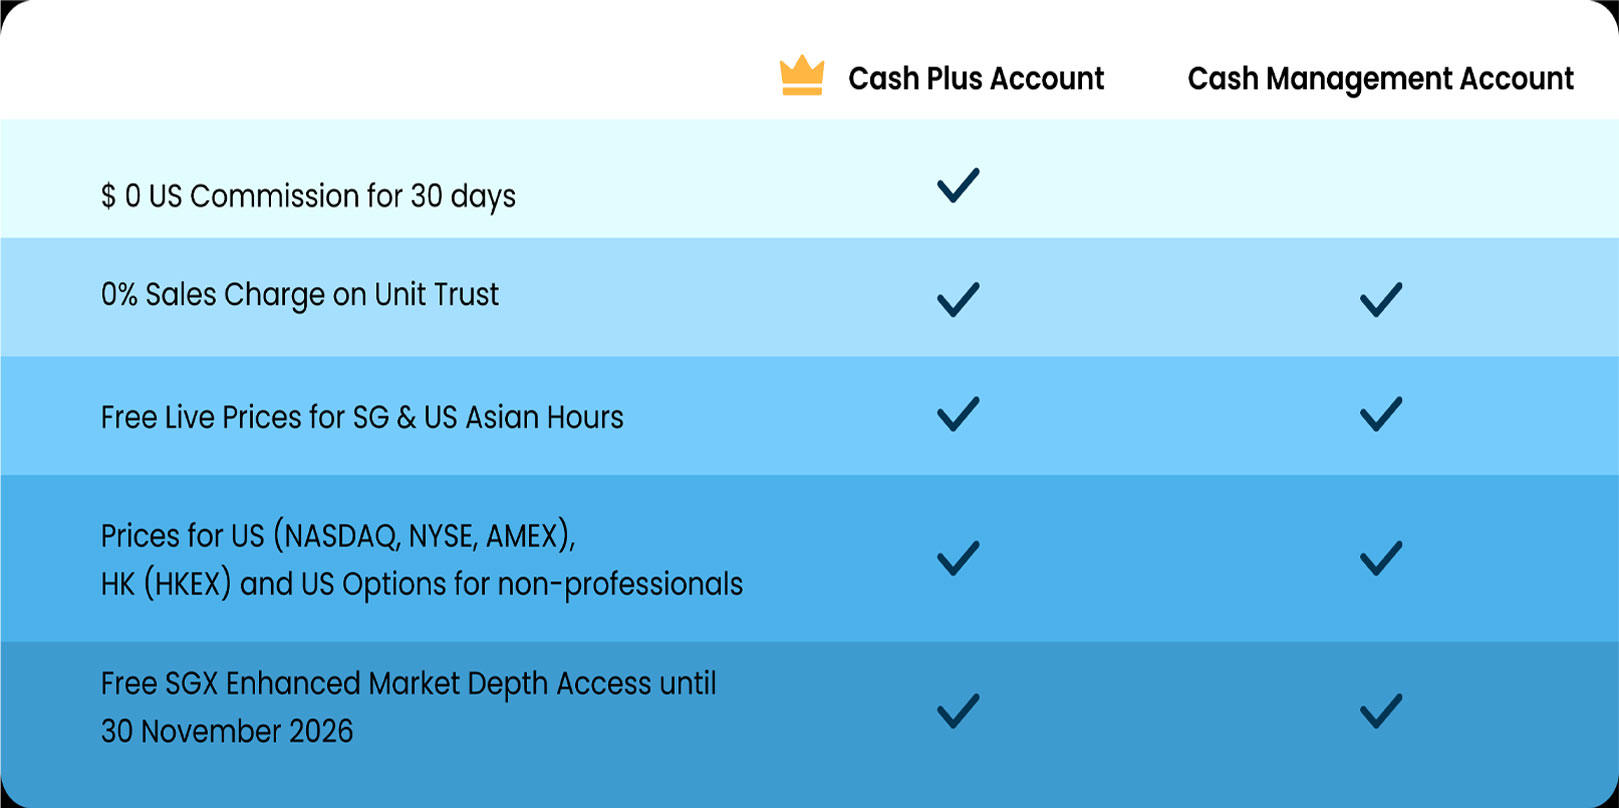Click 'Prices for US (NASDAQ, NYSE, AMEX)' line

coord(338,536)
